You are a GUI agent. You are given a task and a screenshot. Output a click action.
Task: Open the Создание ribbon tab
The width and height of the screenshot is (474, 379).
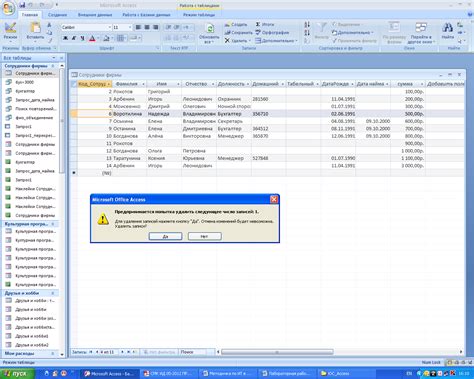point(57,15)
